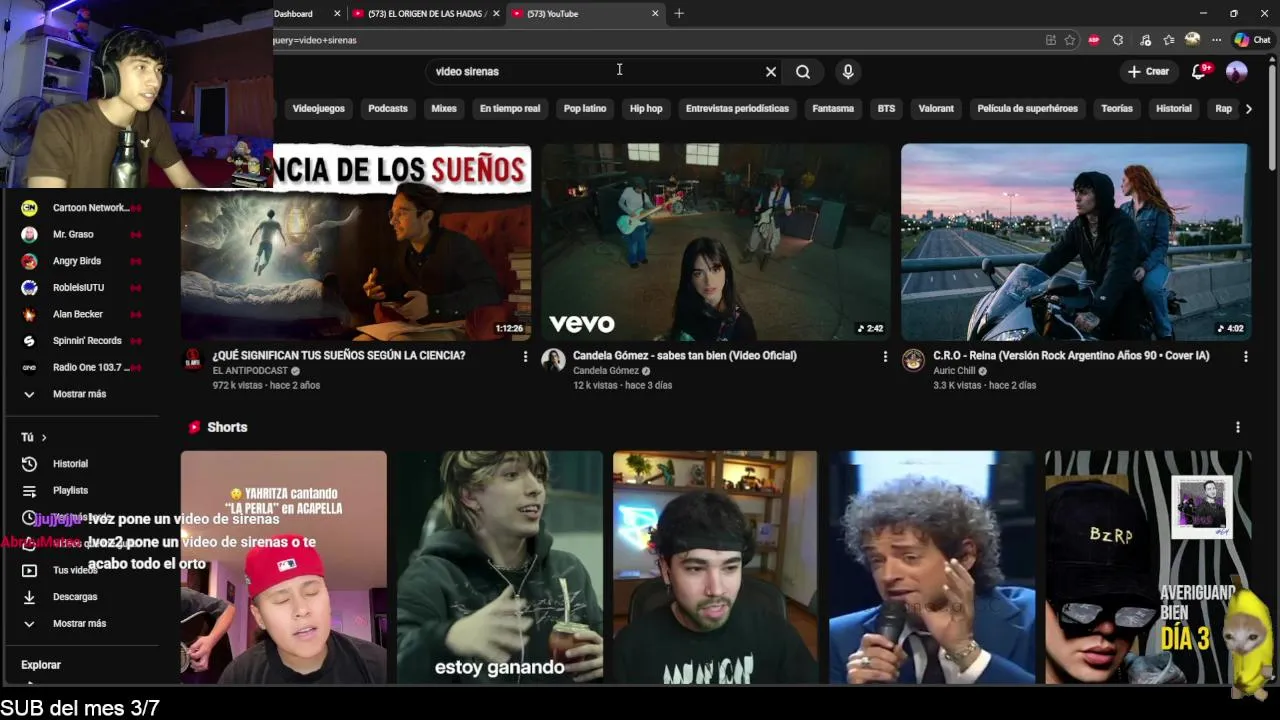Open browser favorites list icon
Image resolution: width=1280 pixels, height=720 pixels.
coord(1169,40)
